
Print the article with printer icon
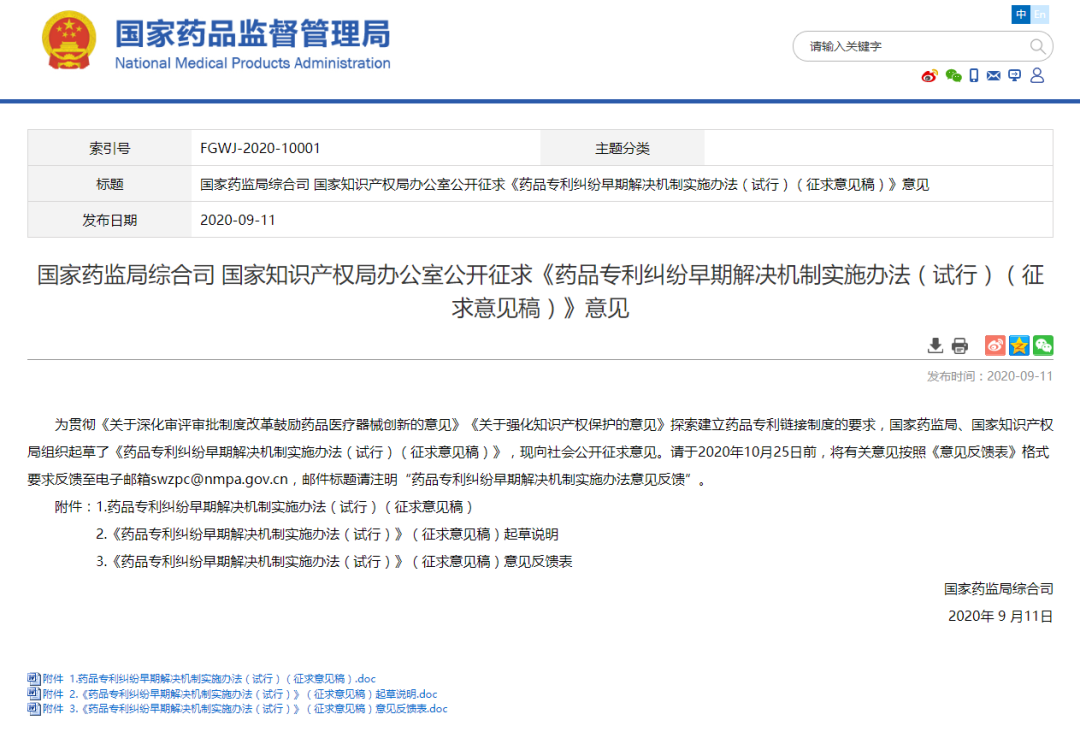[959, 346]
